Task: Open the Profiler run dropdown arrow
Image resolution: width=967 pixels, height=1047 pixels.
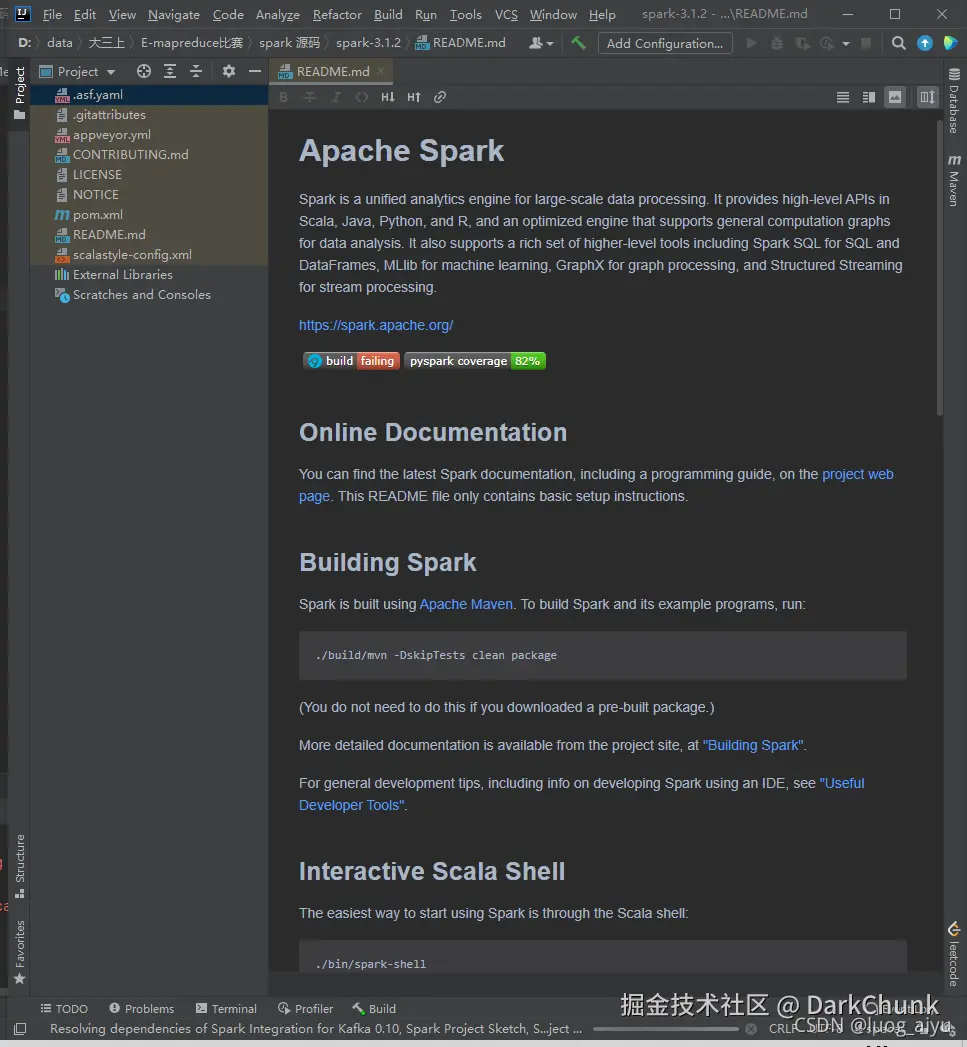Action: coord(846,43)
